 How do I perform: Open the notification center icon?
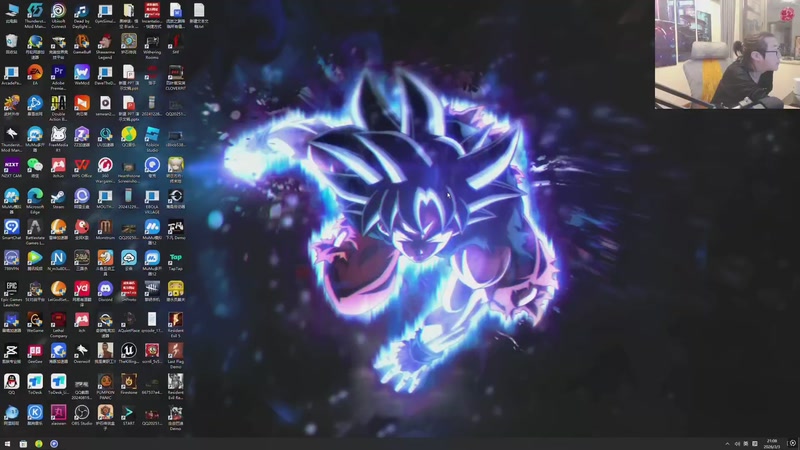(792, 444)
